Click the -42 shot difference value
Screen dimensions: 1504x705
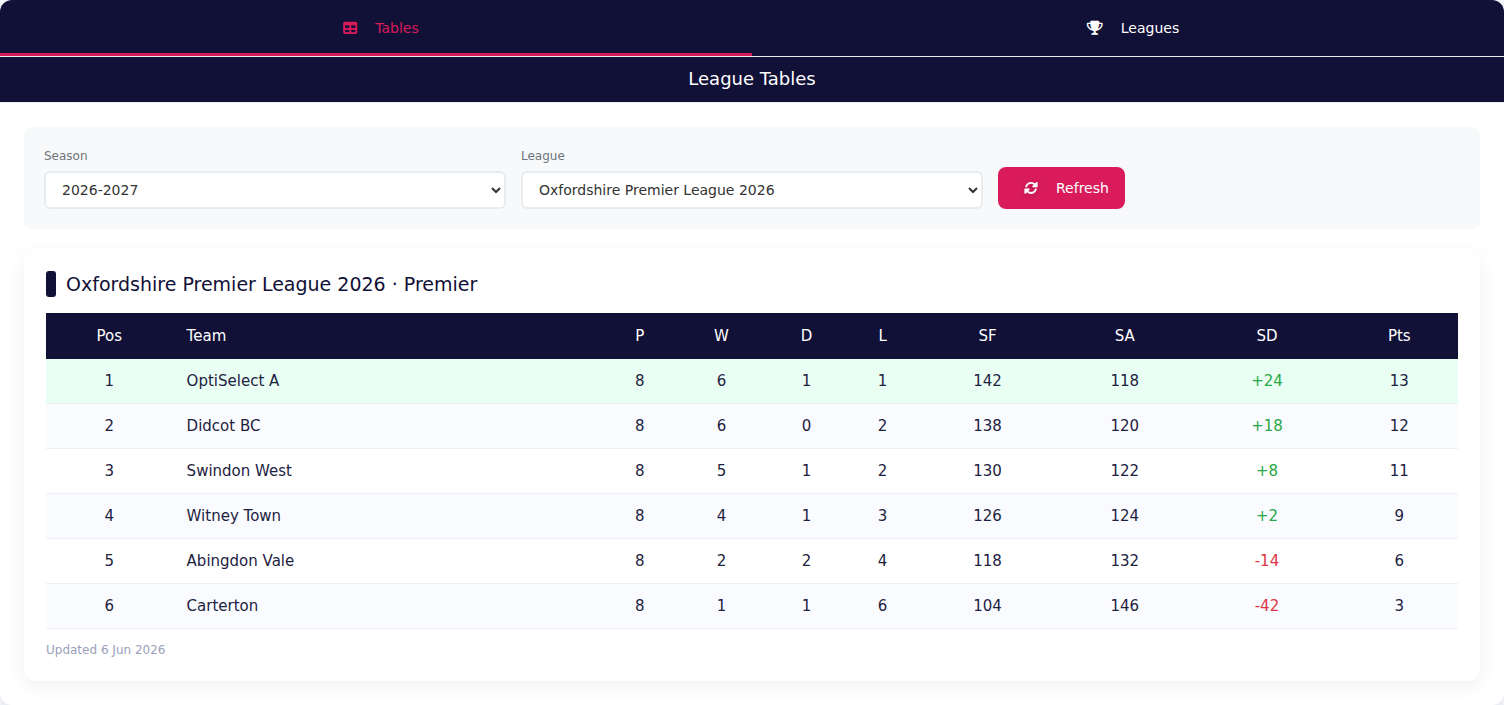pyautogui.click(x=1267, y=606)
